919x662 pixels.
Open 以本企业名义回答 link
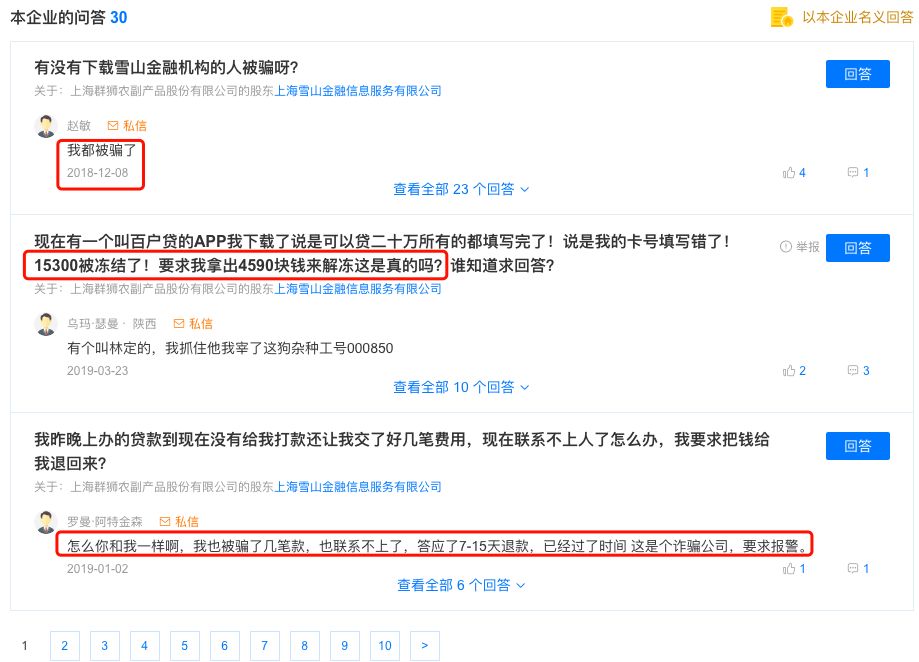(x=857, y=18)
